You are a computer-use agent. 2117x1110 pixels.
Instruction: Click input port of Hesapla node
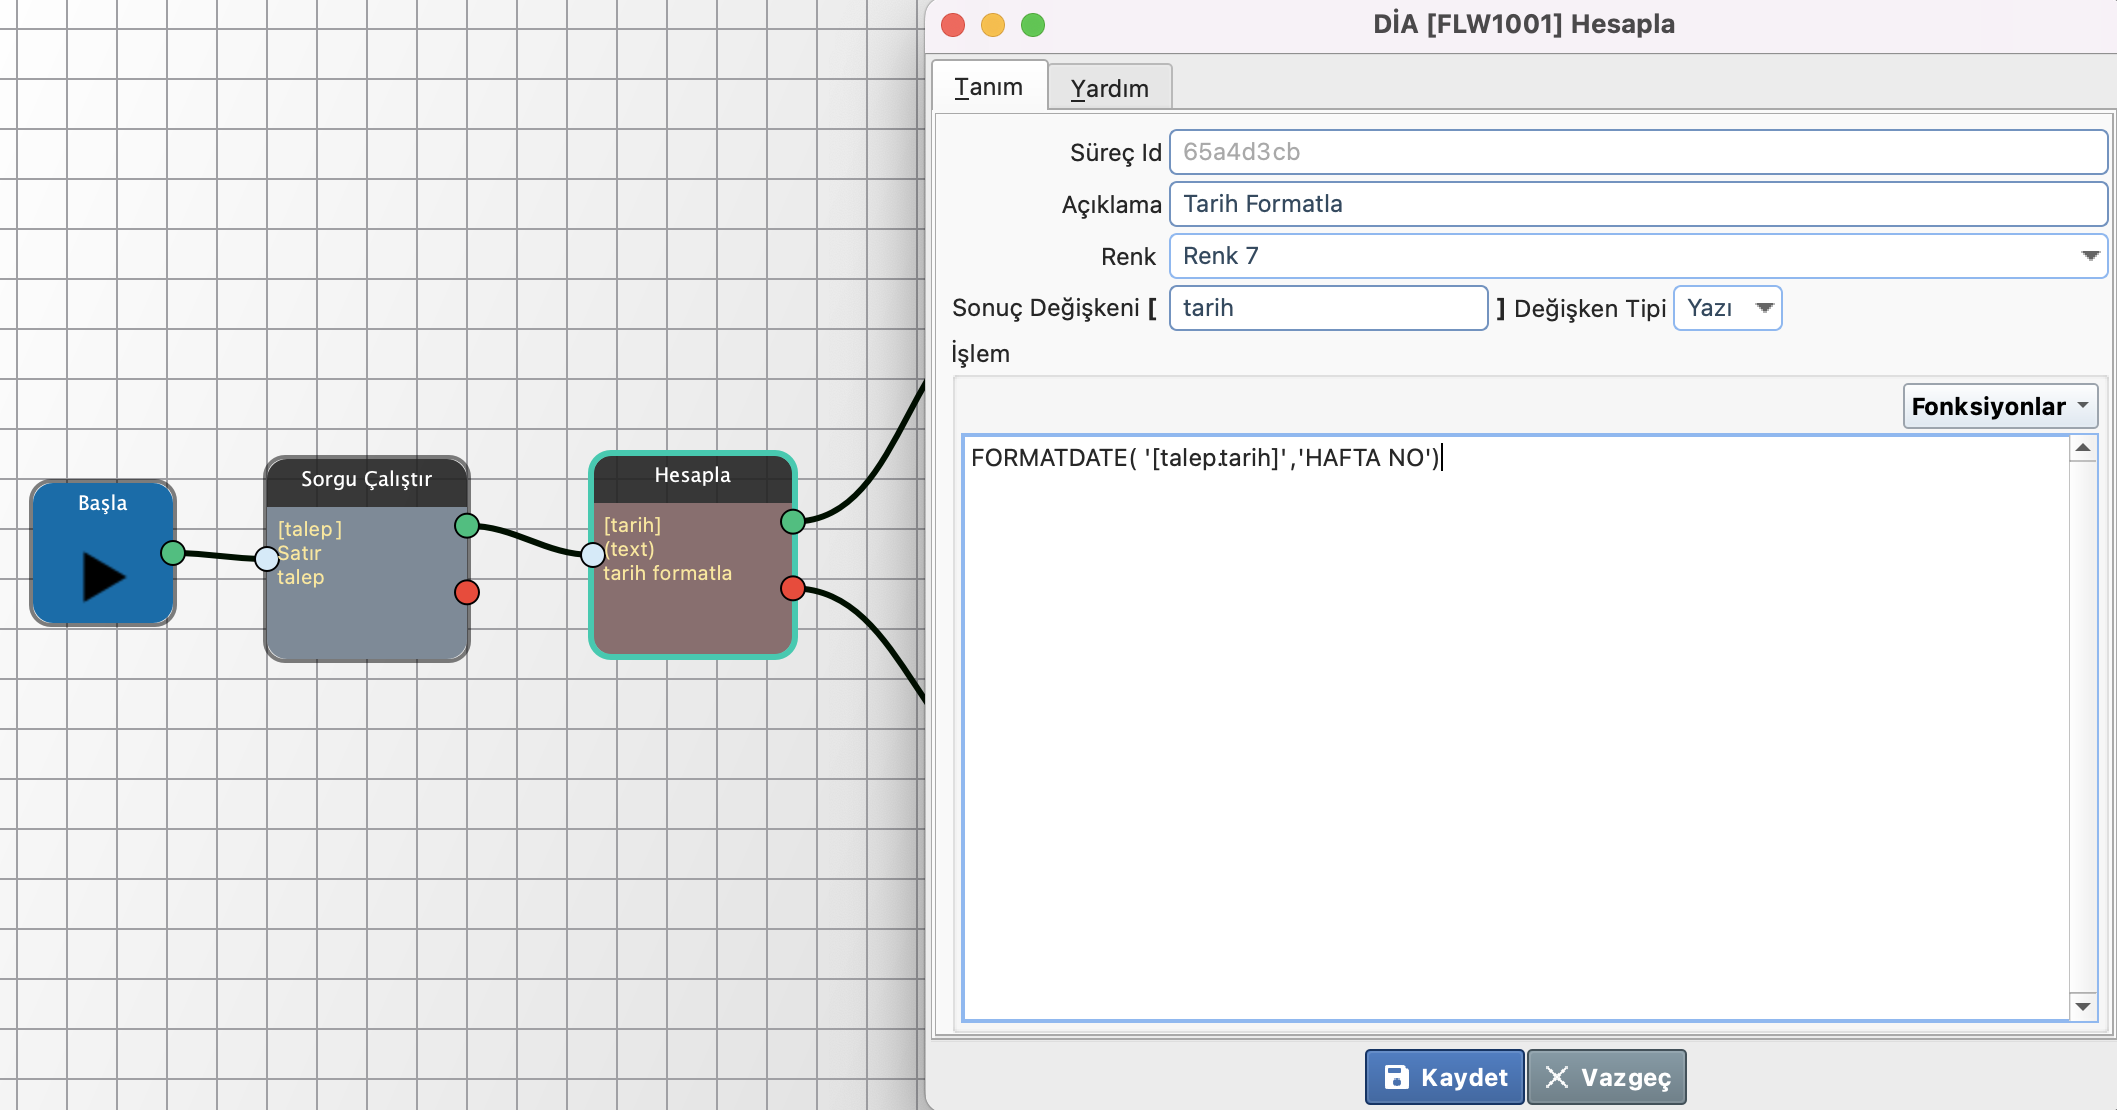593,554
